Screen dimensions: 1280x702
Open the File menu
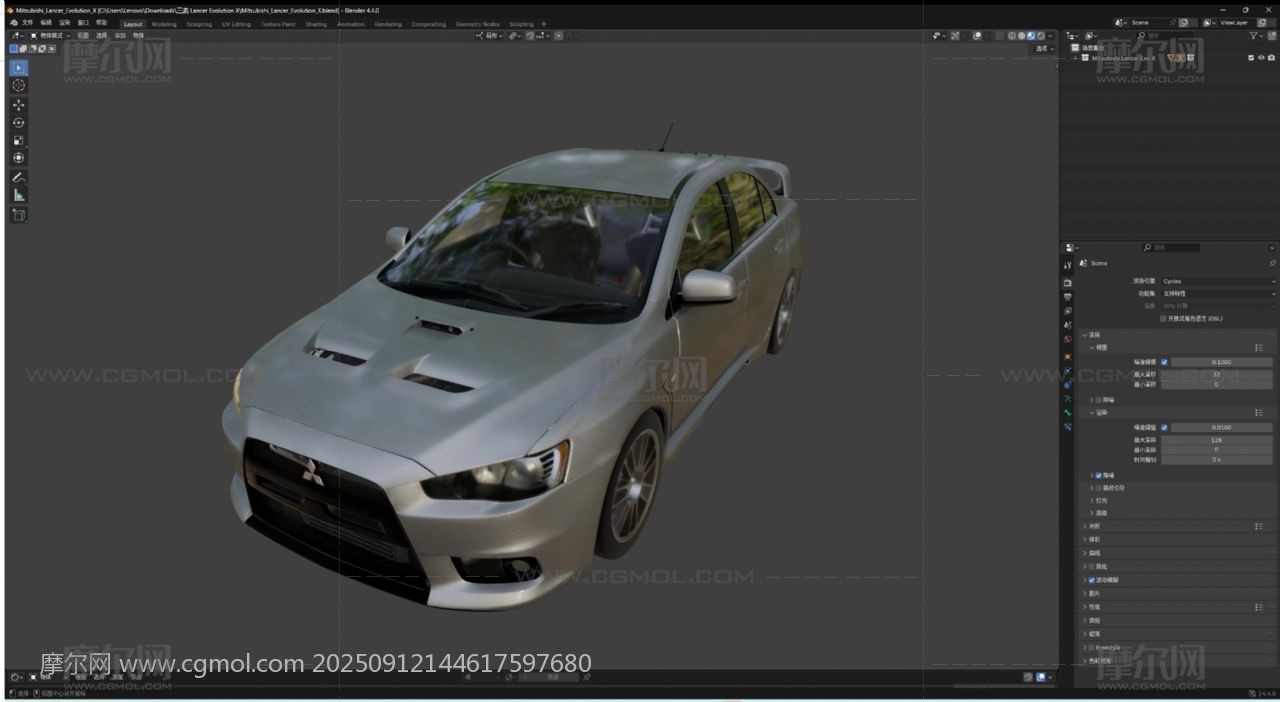(x=27, y=23)
